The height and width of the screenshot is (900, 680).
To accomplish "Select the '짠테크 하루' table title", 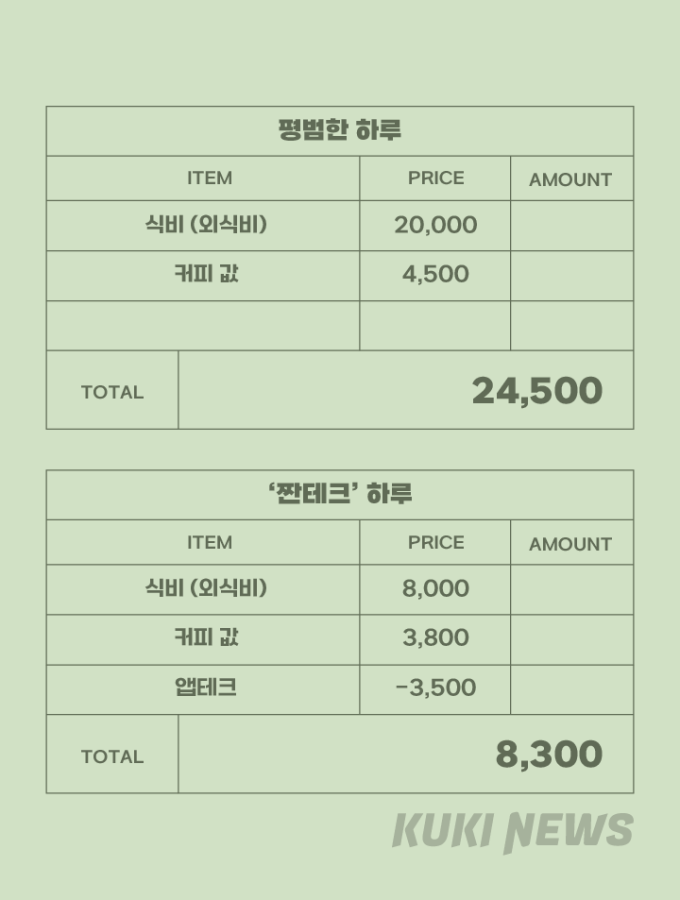I will point(340,494).
